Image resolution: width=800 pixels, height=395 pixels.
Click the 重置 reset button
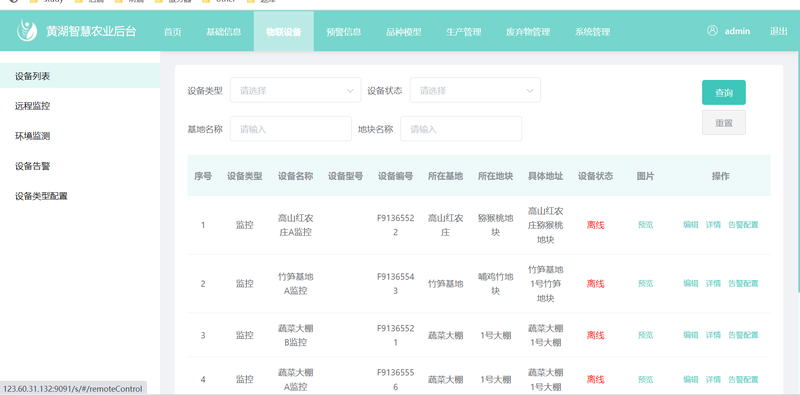(723, 122)
